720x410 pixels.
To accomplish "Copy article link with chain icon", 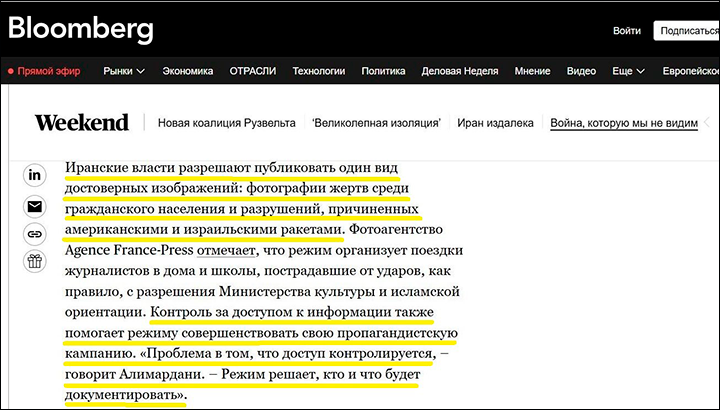I will [x=35, y=234].
